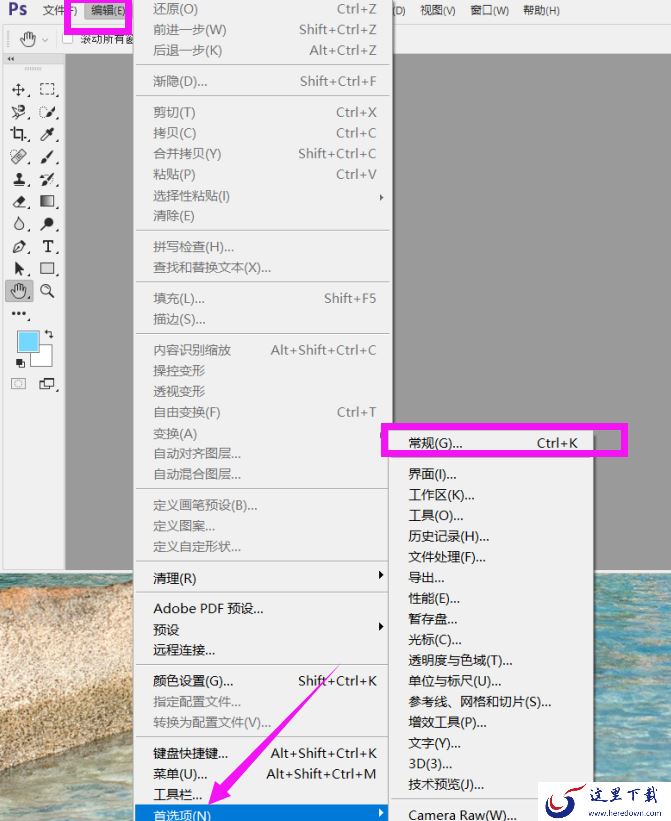671x821 pixels.
Task: Select the Dodge tool
Action: click(47, 224)
